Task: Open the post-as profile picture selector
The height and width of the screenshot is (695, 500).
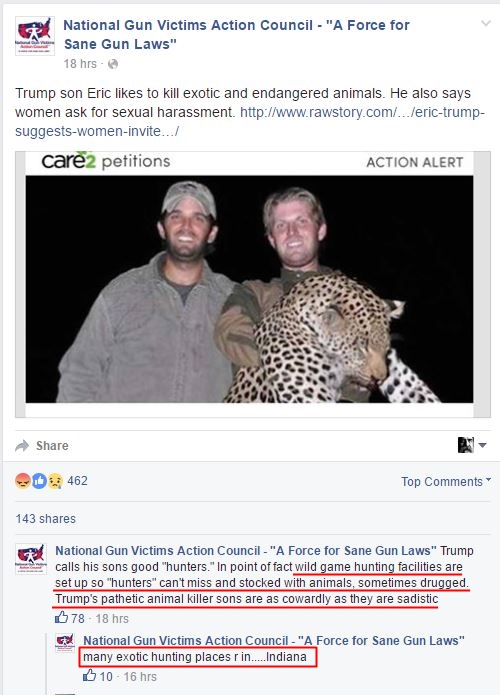Action: 472,445
